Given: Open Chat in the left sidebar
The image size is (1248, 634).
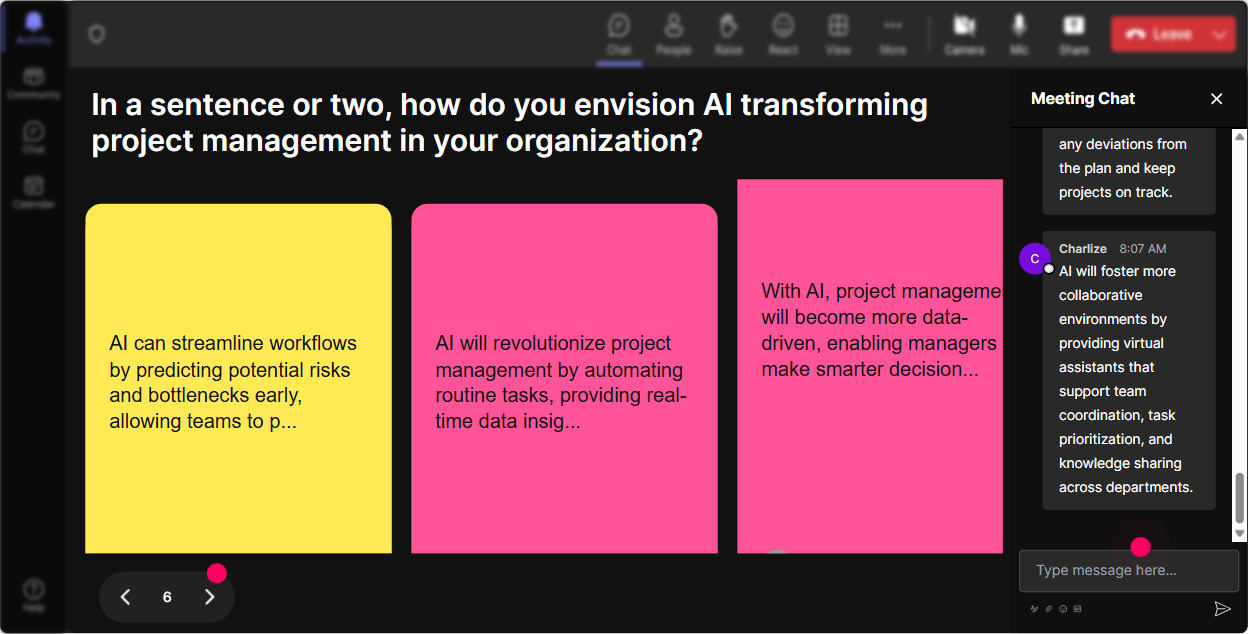Looking at the screenshot, I should click(34, 137).
